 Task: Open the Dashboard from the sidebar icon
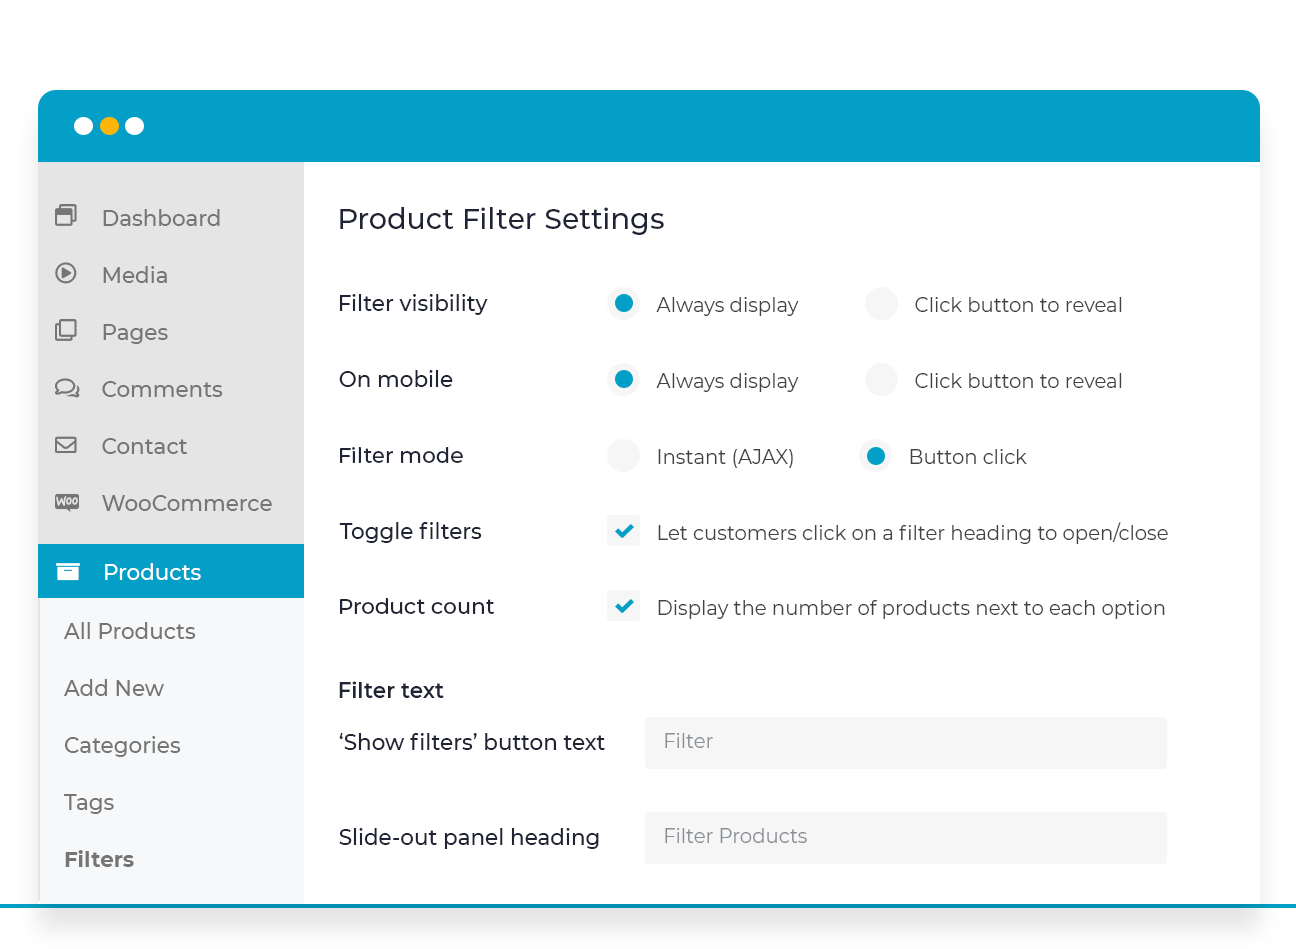[65, 214]
